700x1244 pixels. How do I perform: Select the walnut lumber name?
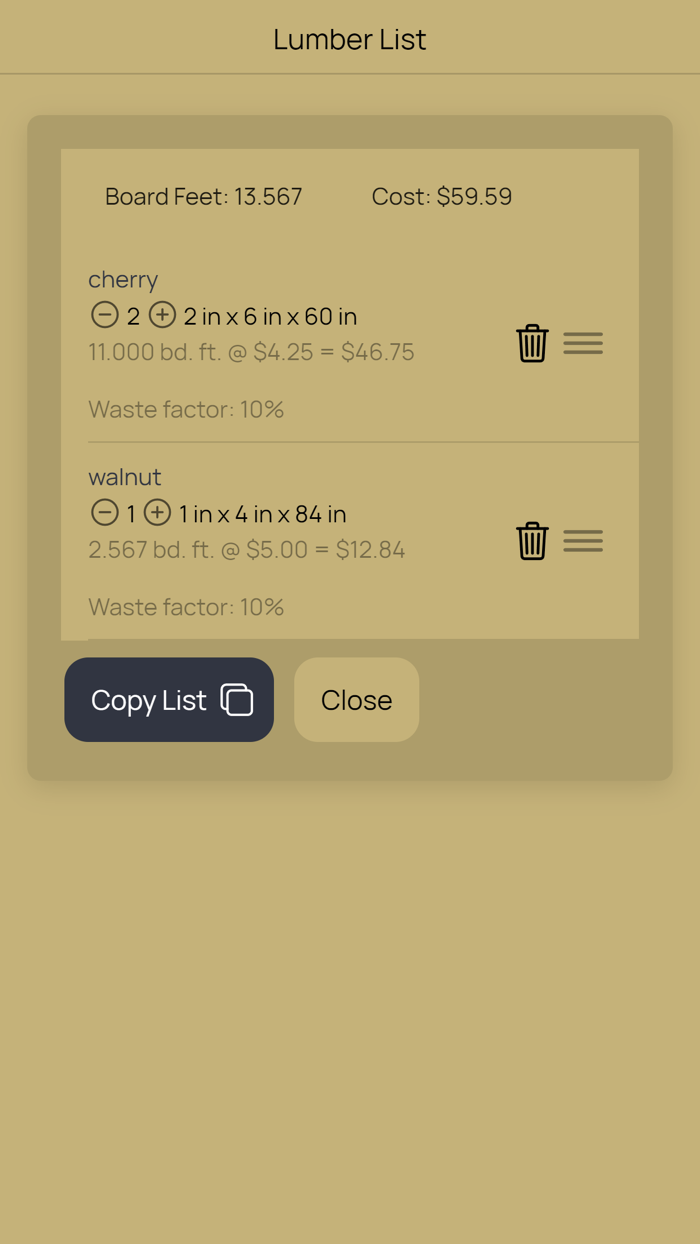tap(124, 477)
